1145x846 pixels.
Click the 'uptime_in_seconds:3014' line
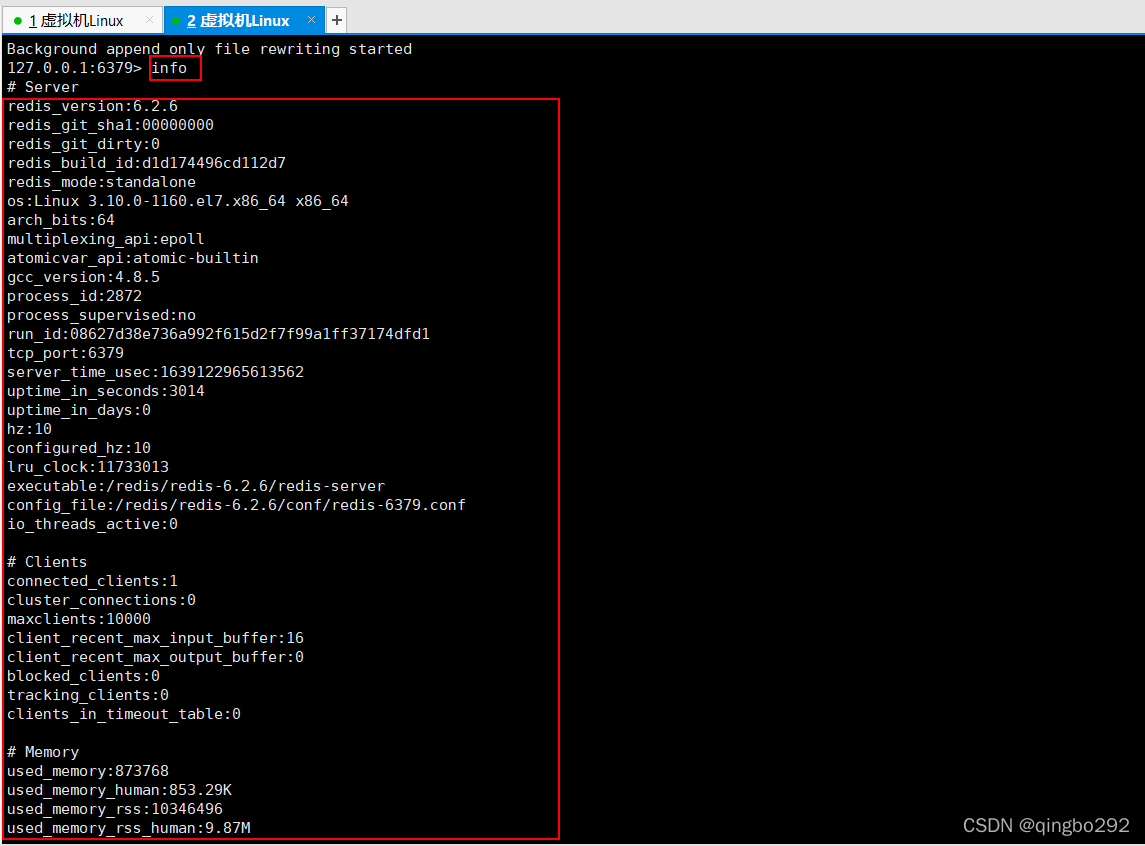point(106,391)
